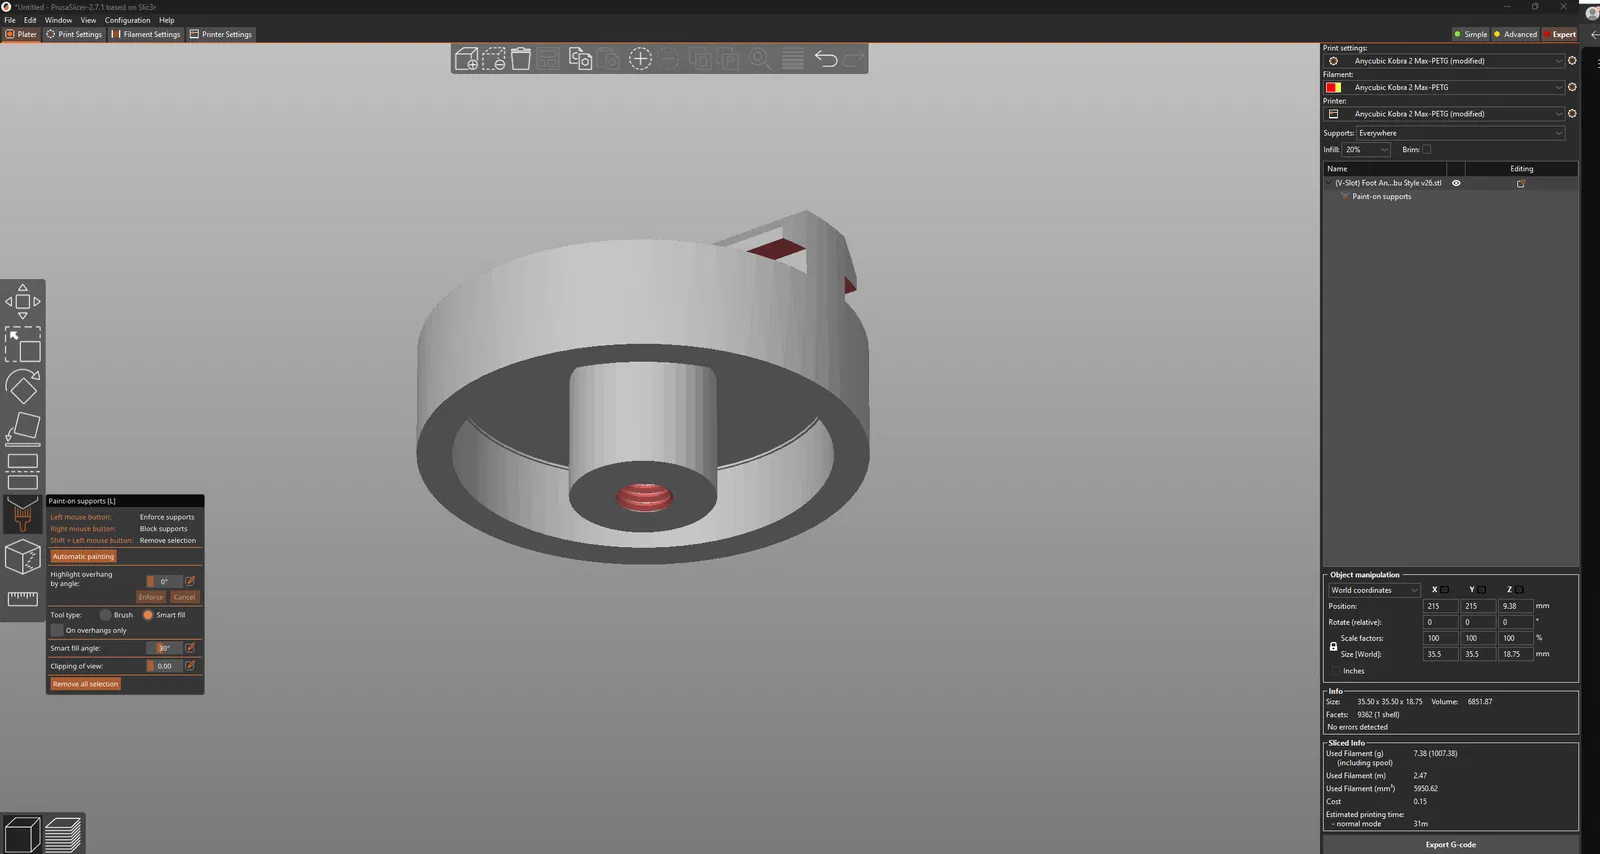Open the Supports dropdown
The width and height of the screenshot is (1600, 854).
[x=1460, y=133]
